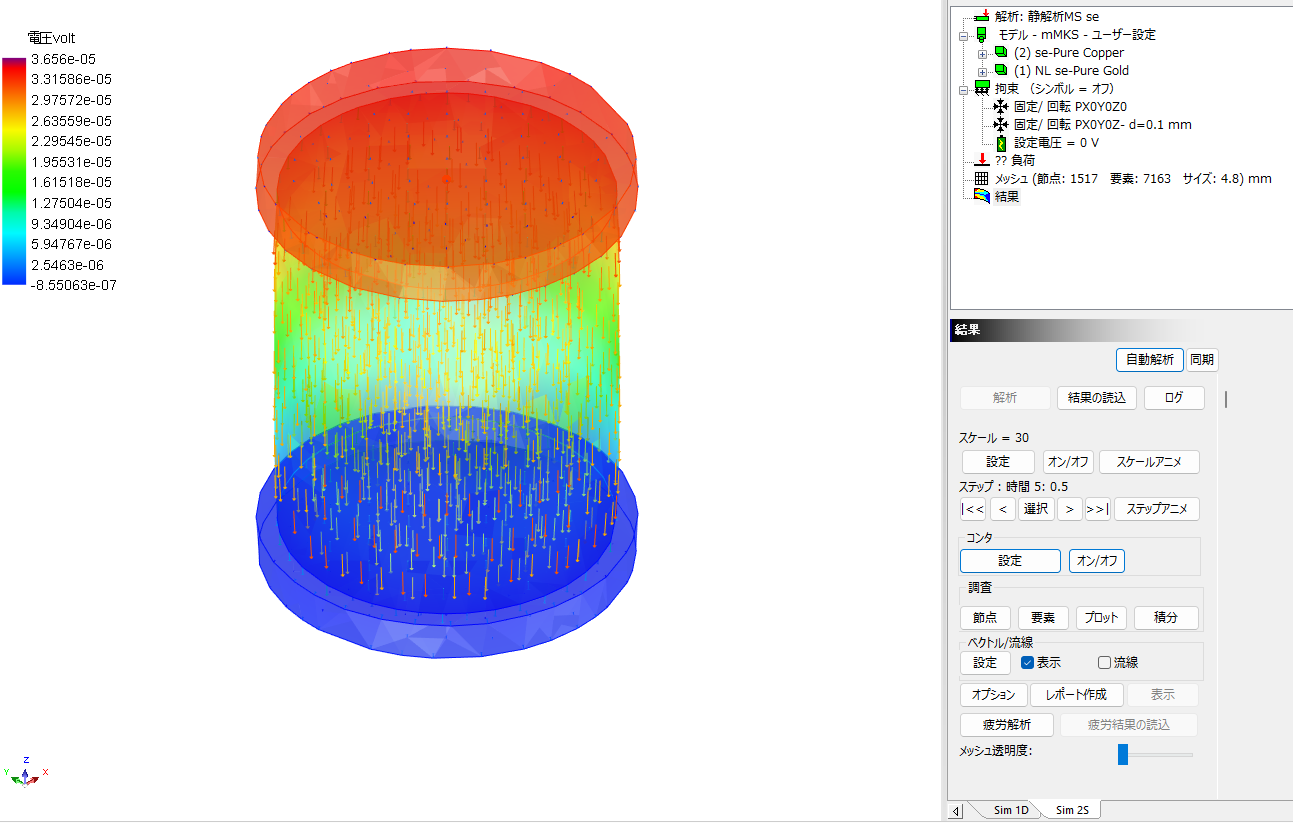
Task: Expand the se-Pure Copper tree node
Action: coord(982,53)
